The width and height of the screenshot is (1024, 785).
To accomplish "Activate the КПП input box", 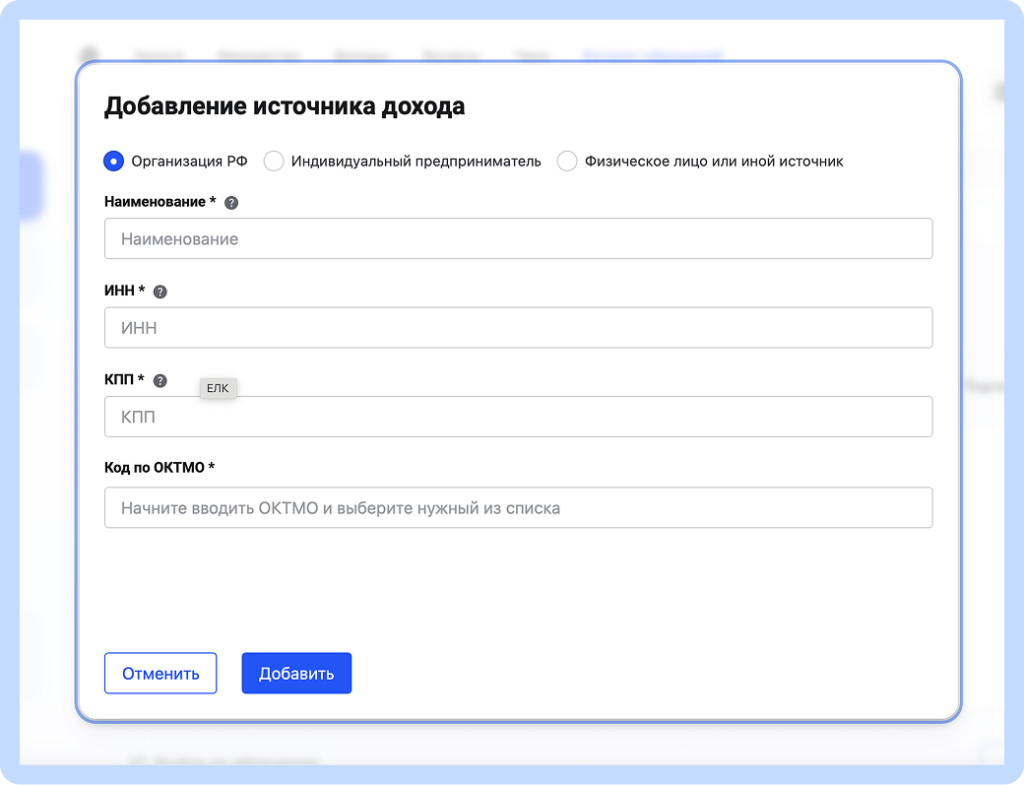I will tap(518, 417).
